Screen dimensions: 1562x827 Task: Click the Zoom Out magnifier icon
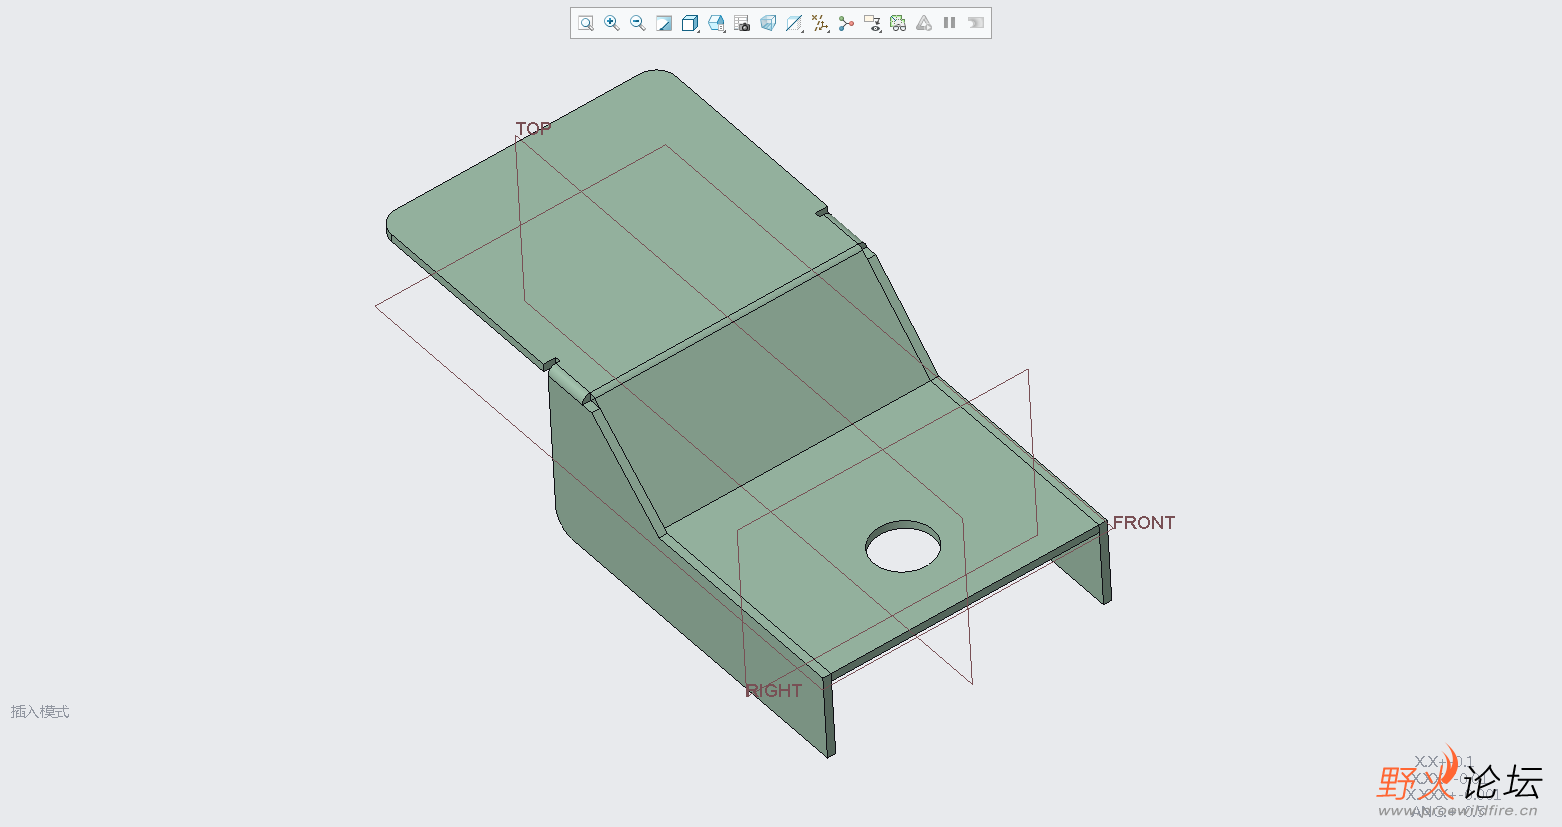click(x=638, y=23)
